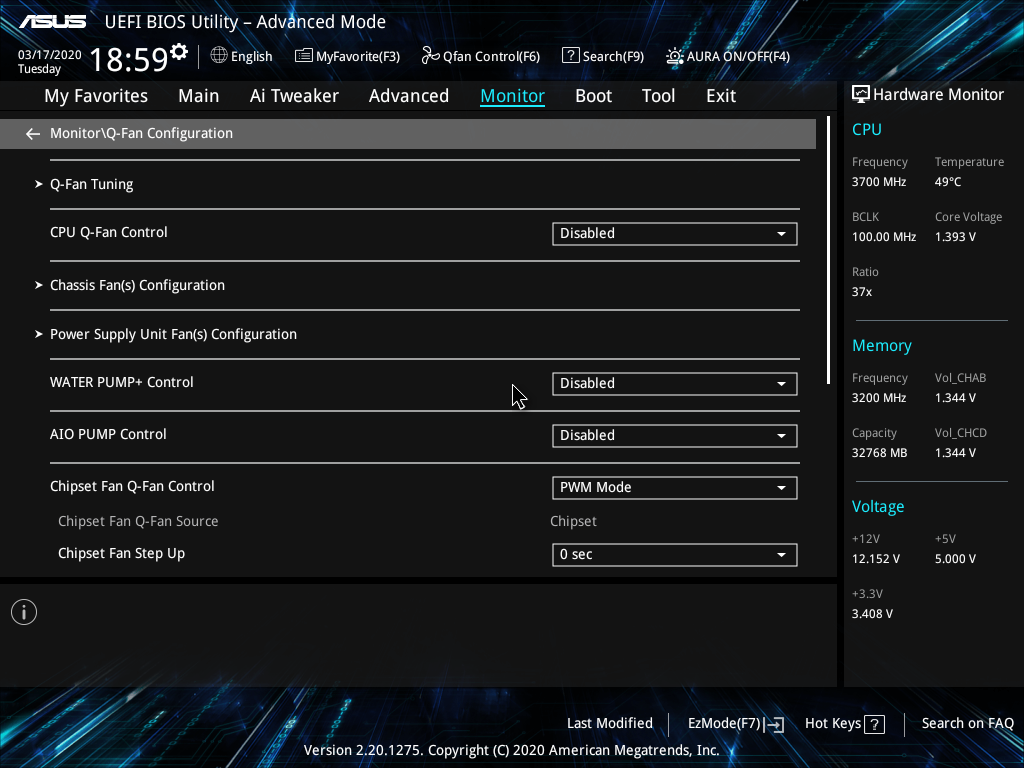Image resolution: width=1024 pixels, height=768 pixels.
Task: Open AIO PUMP Control dropdown
Action: (x=675, y=436)
